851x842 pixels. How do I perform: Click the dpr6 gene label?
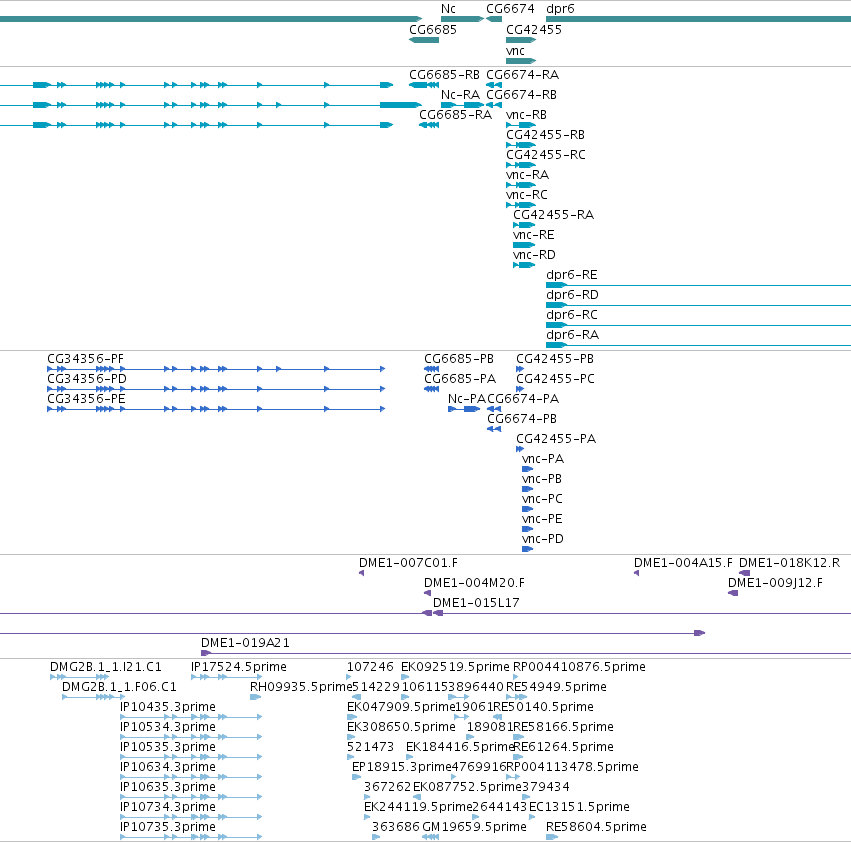coord(560,9)
